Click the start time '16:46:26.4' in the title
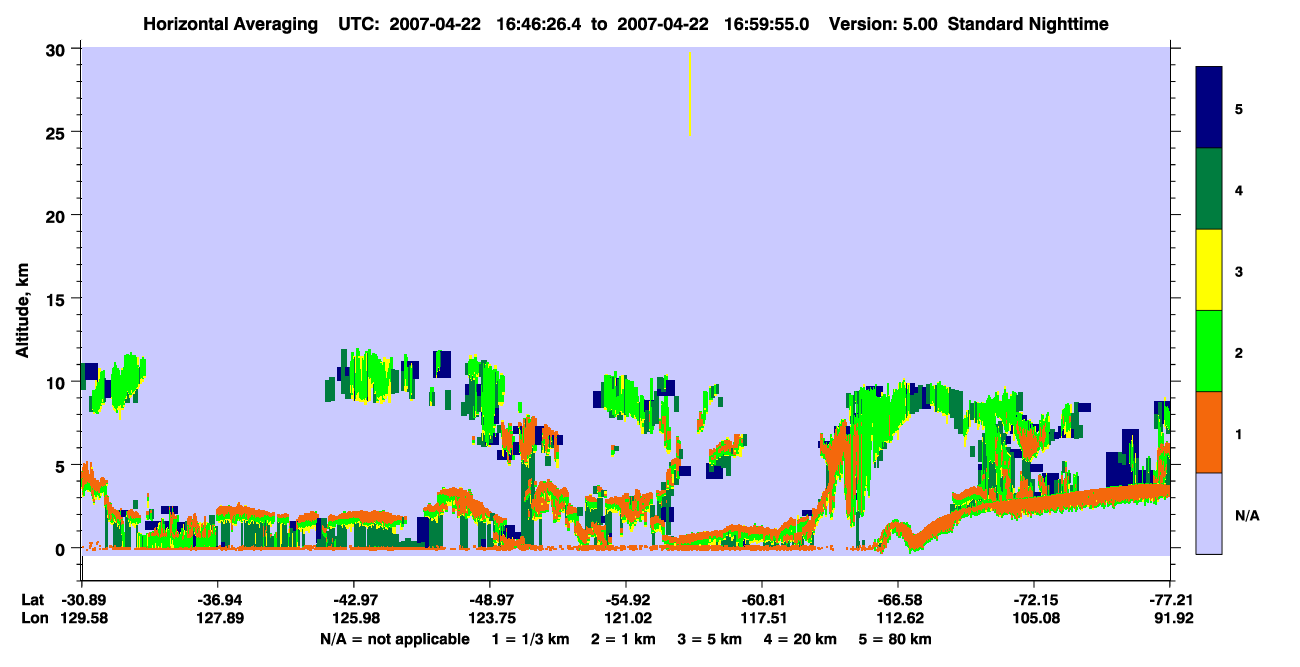 tap(540, 23)
